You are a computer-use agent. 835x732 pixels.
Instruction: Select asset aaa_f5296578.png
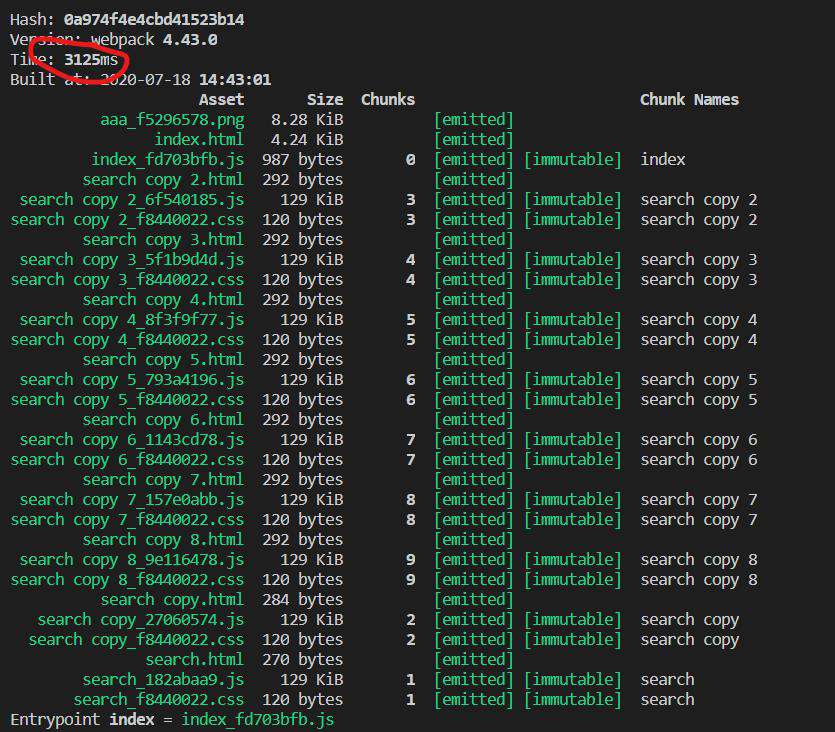pos(172,120)
